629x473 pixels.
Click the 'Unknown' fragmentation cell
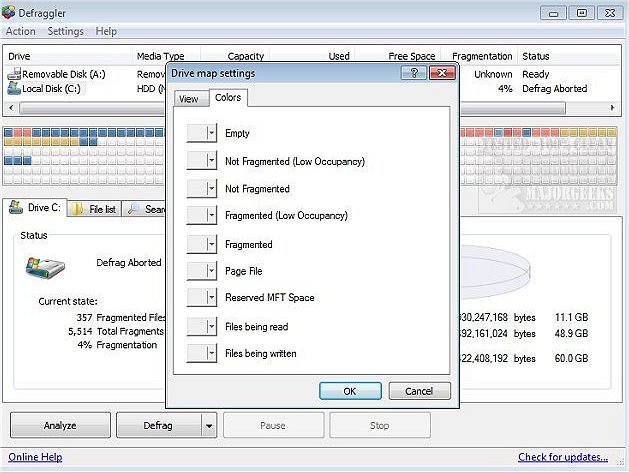pos(493,74)
